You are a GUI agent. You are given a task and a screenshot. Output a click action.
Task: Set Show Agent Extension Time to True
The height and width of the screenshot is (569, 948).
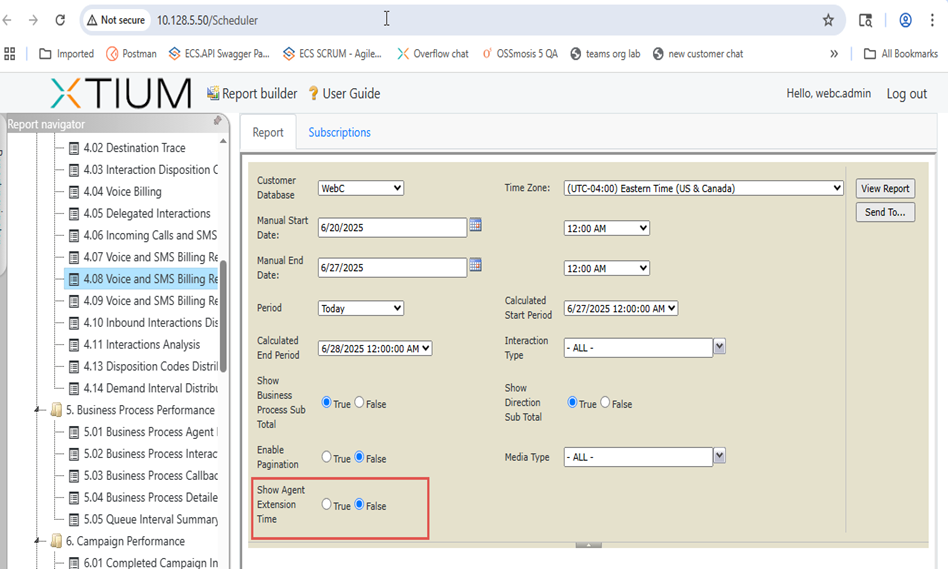pyautogui.click(x=326, y=505)
